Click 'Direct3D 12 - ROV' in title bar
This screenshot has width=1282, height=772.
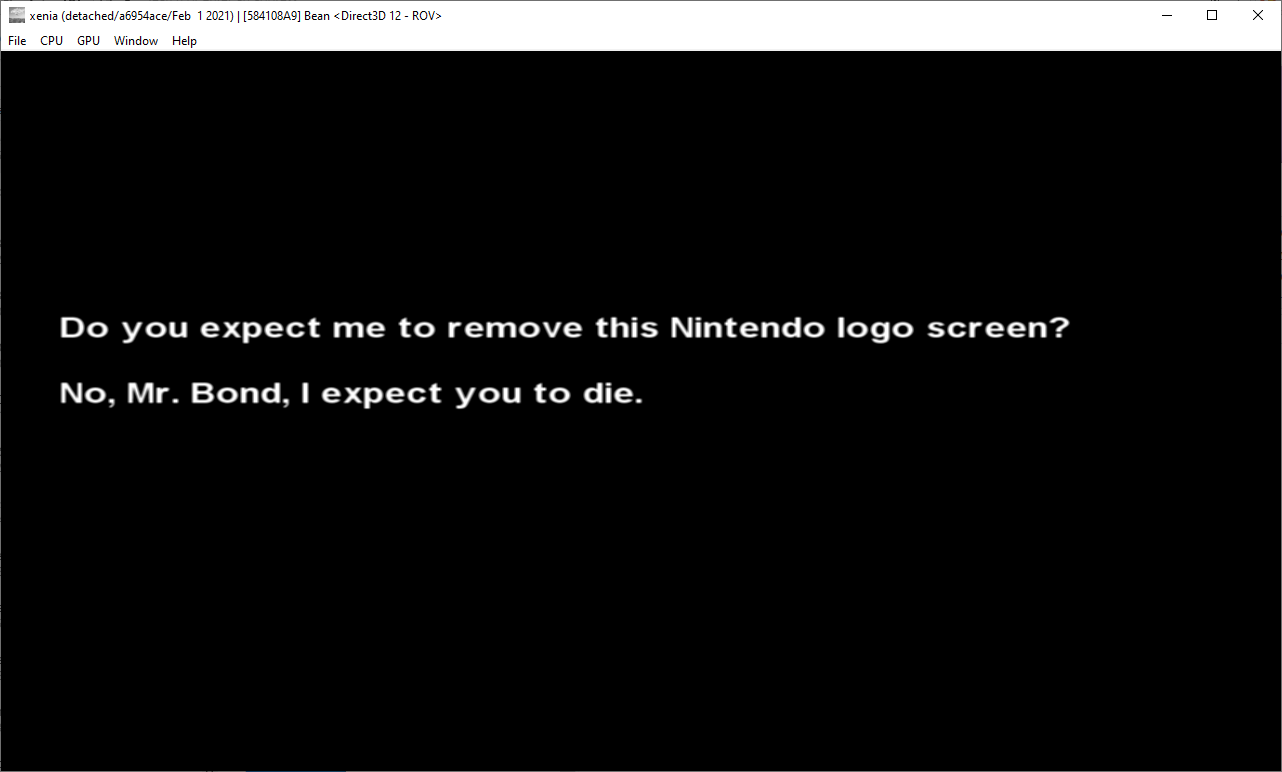pos(388,16)
